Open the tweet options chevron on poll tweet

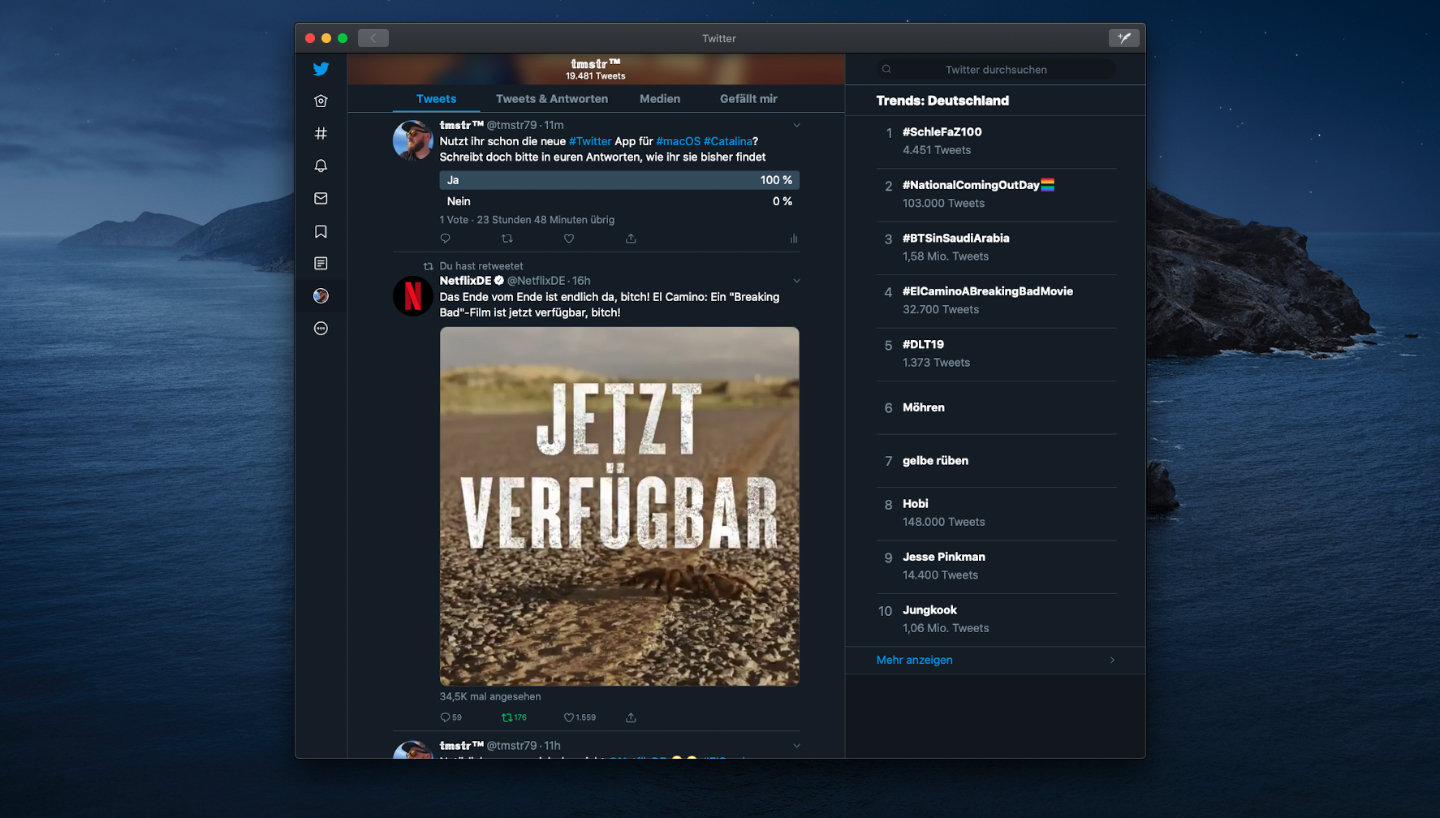coord(797,125)
